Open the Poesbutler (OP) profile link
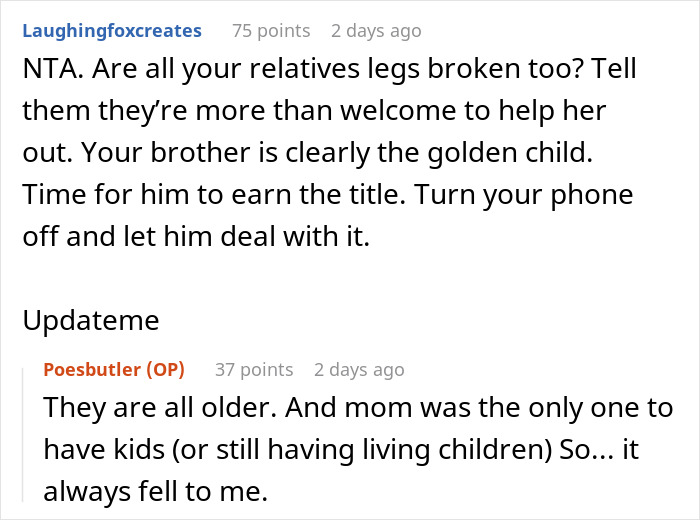The height and width of the screenshot is (520, 700). [x=114, y=370]
